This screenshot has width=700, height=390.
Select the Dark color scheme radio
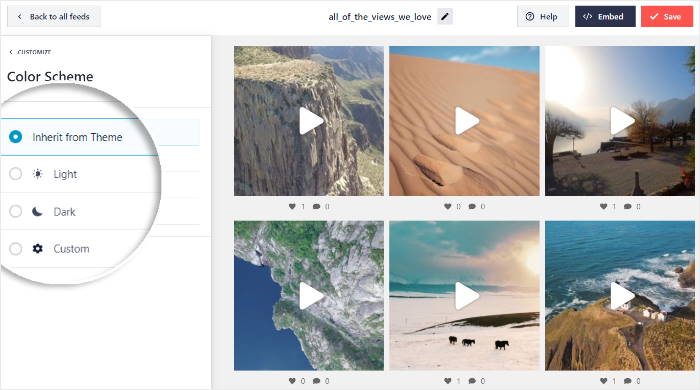click(16, 211)
